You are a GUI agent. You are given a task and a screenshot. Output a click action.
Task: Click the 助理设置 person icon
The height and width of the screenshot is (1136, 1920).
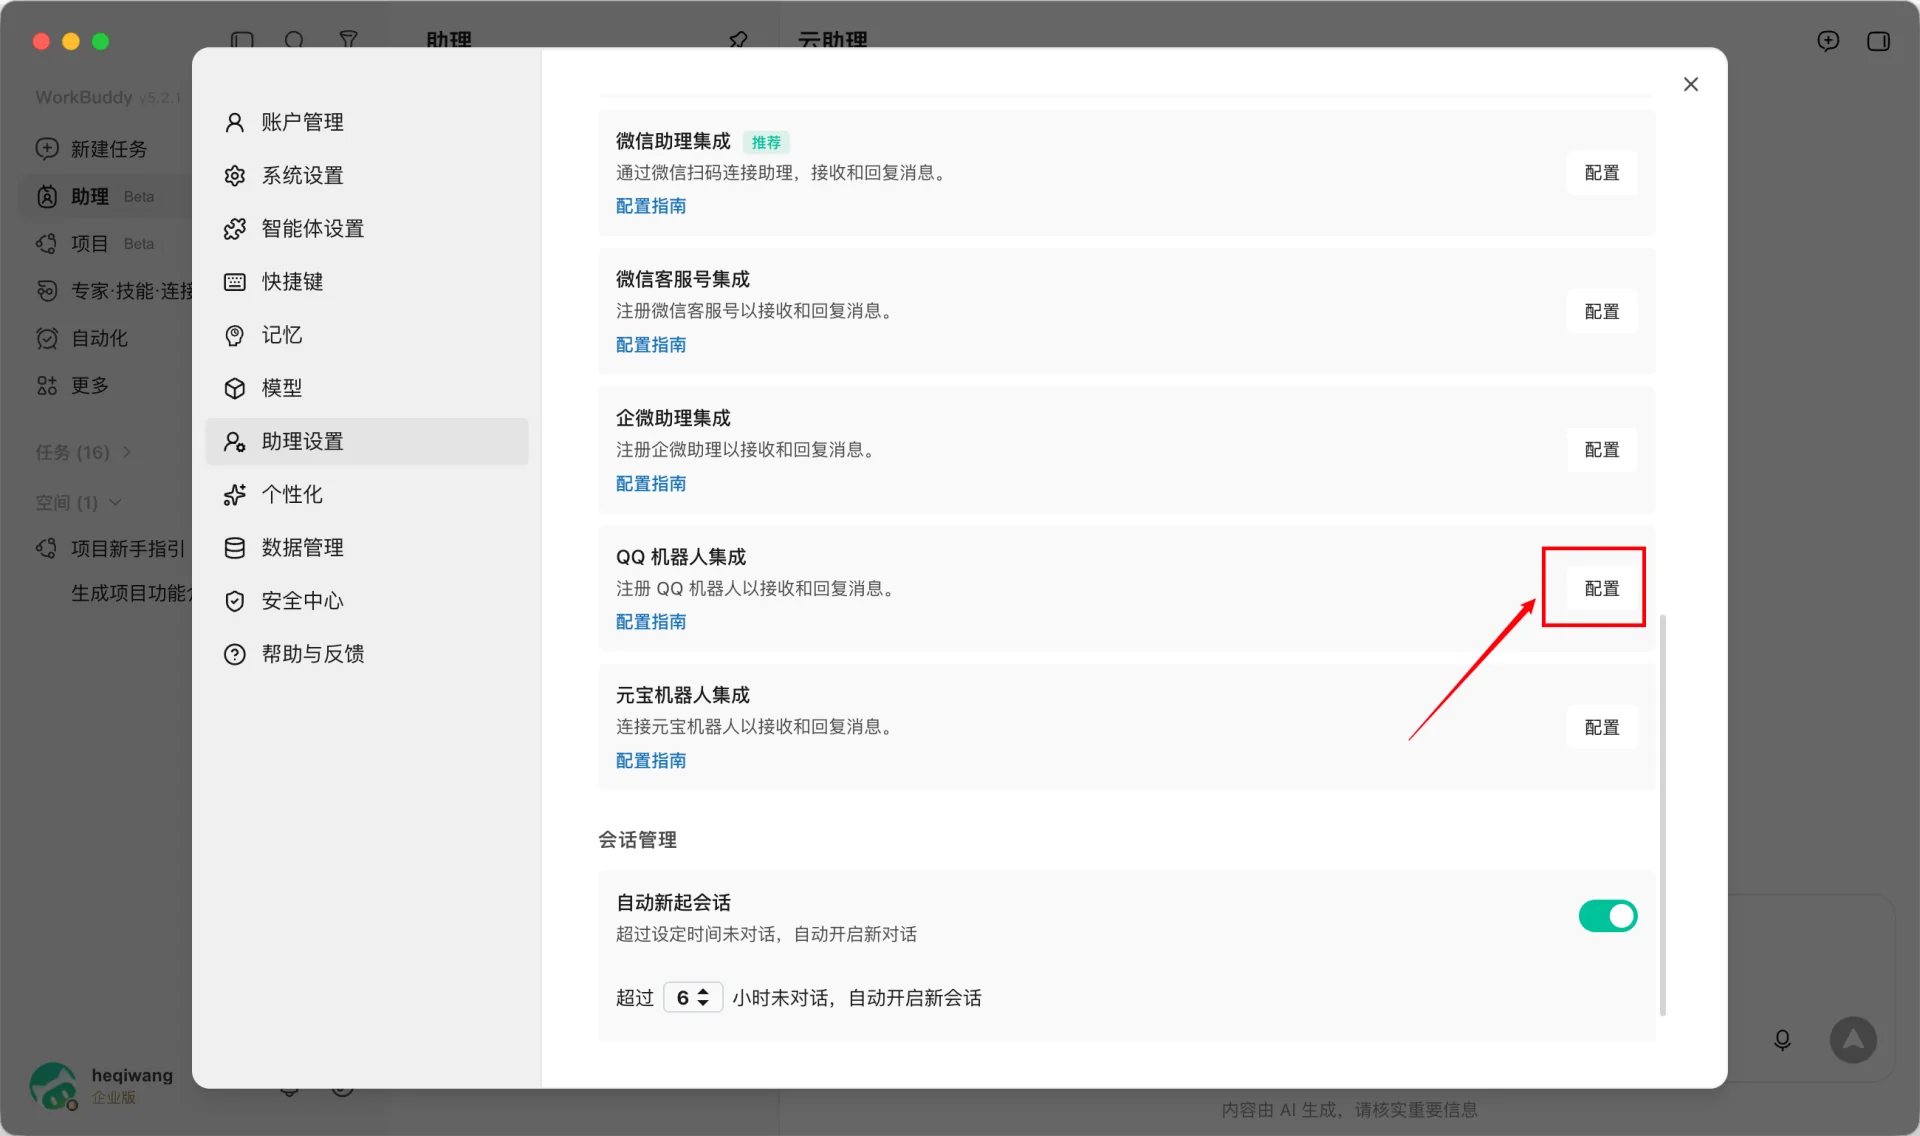(235, 441)
